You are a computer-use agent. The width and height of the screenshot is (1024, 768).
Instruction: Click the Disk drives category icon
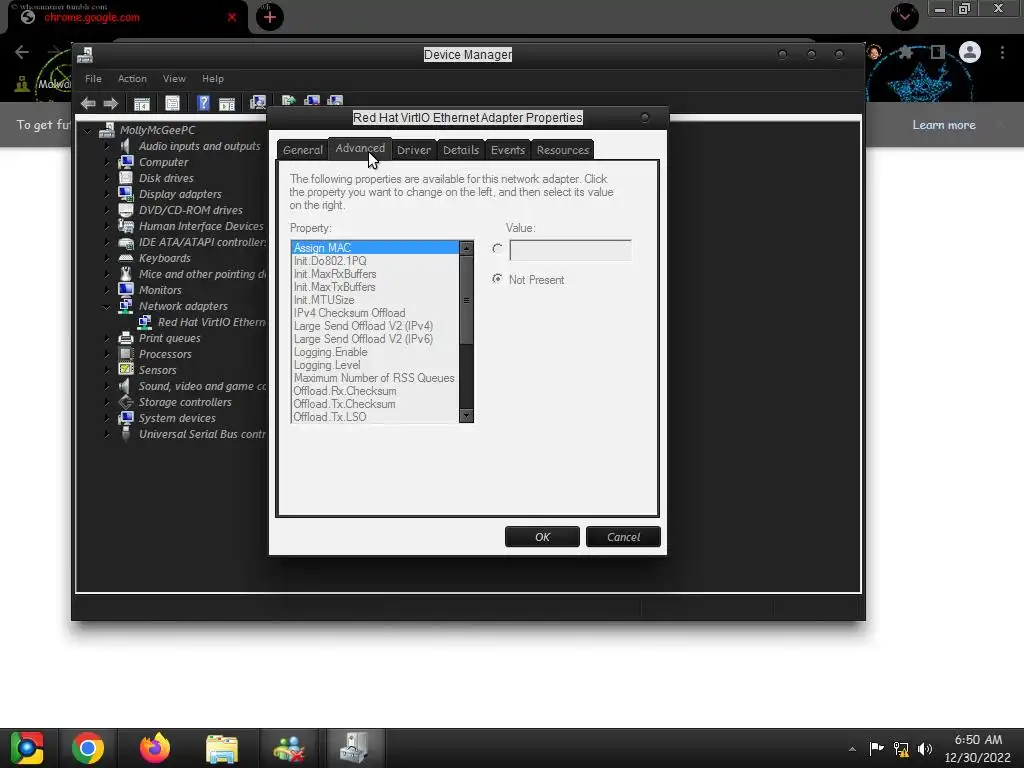click(125, 178)
